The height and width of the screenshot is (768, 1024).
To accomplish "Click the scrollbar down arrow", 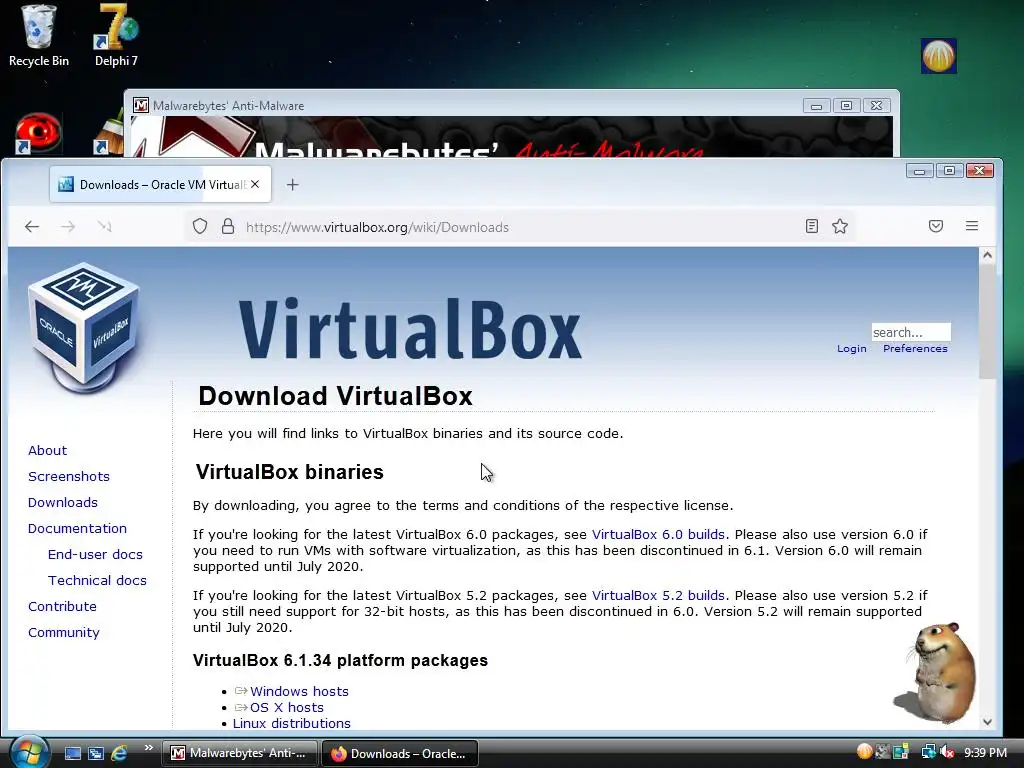I will (987, 722).
